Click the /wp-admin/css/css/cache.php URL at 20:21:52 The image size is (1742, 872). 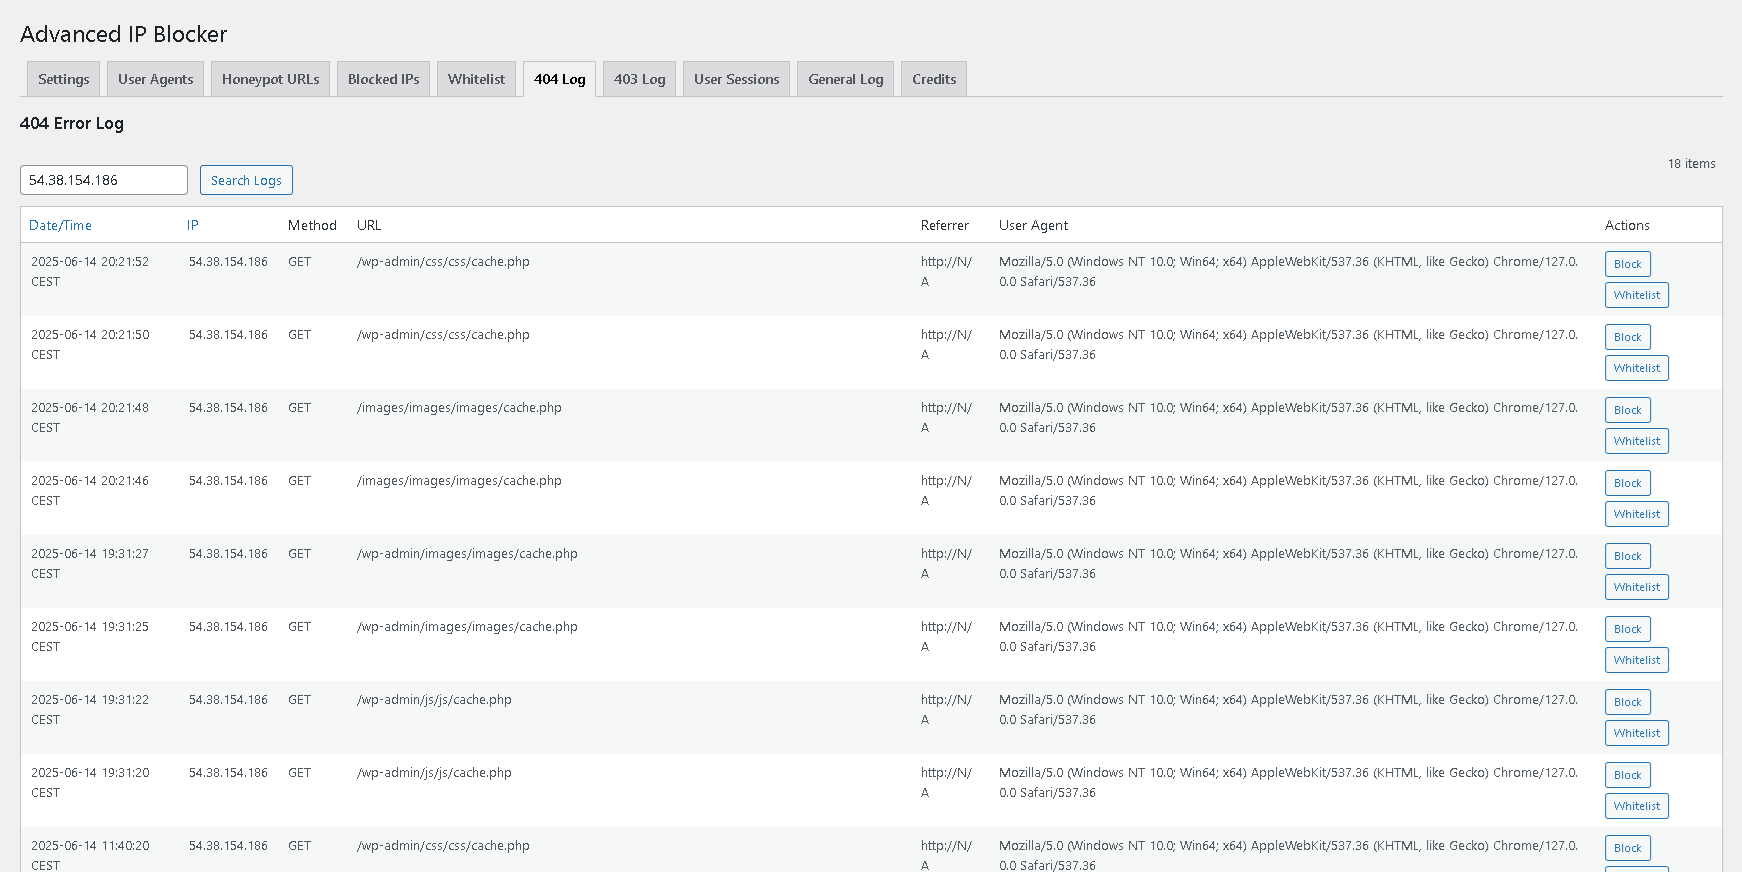point(443,262)
